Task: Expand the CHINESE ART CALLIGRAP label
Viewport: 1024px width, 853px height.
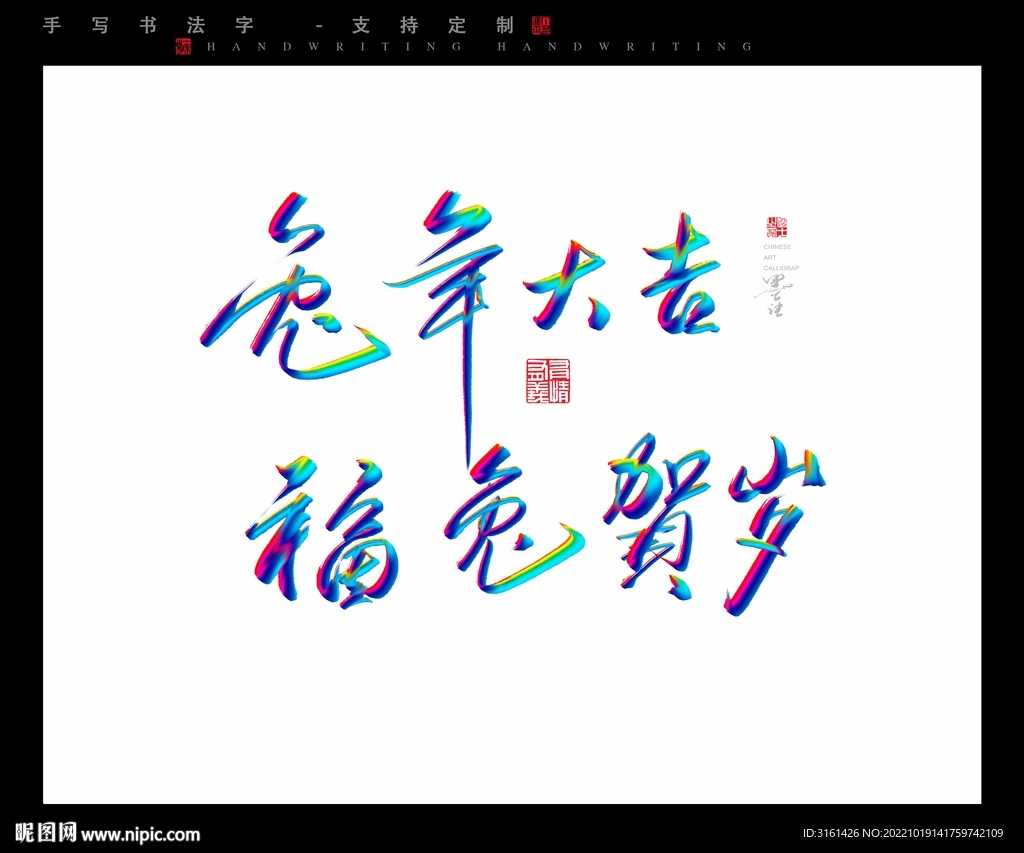Action: point(778,256)
